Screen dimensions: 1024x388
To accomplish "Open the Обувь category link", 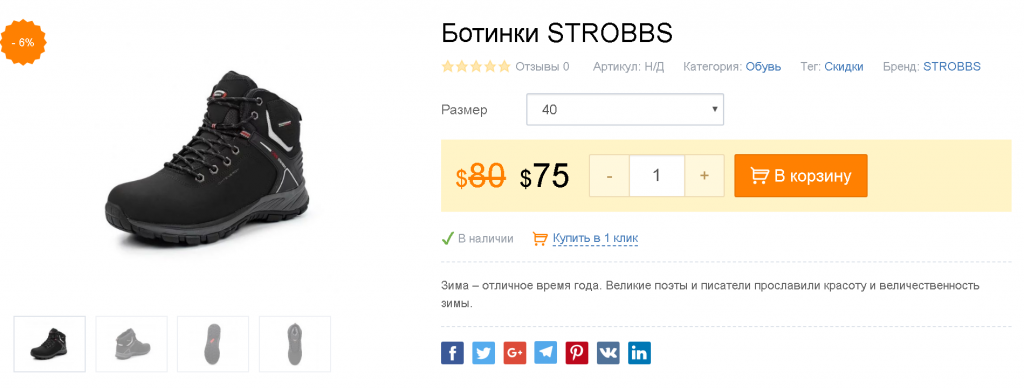I will tap(763, 67).
